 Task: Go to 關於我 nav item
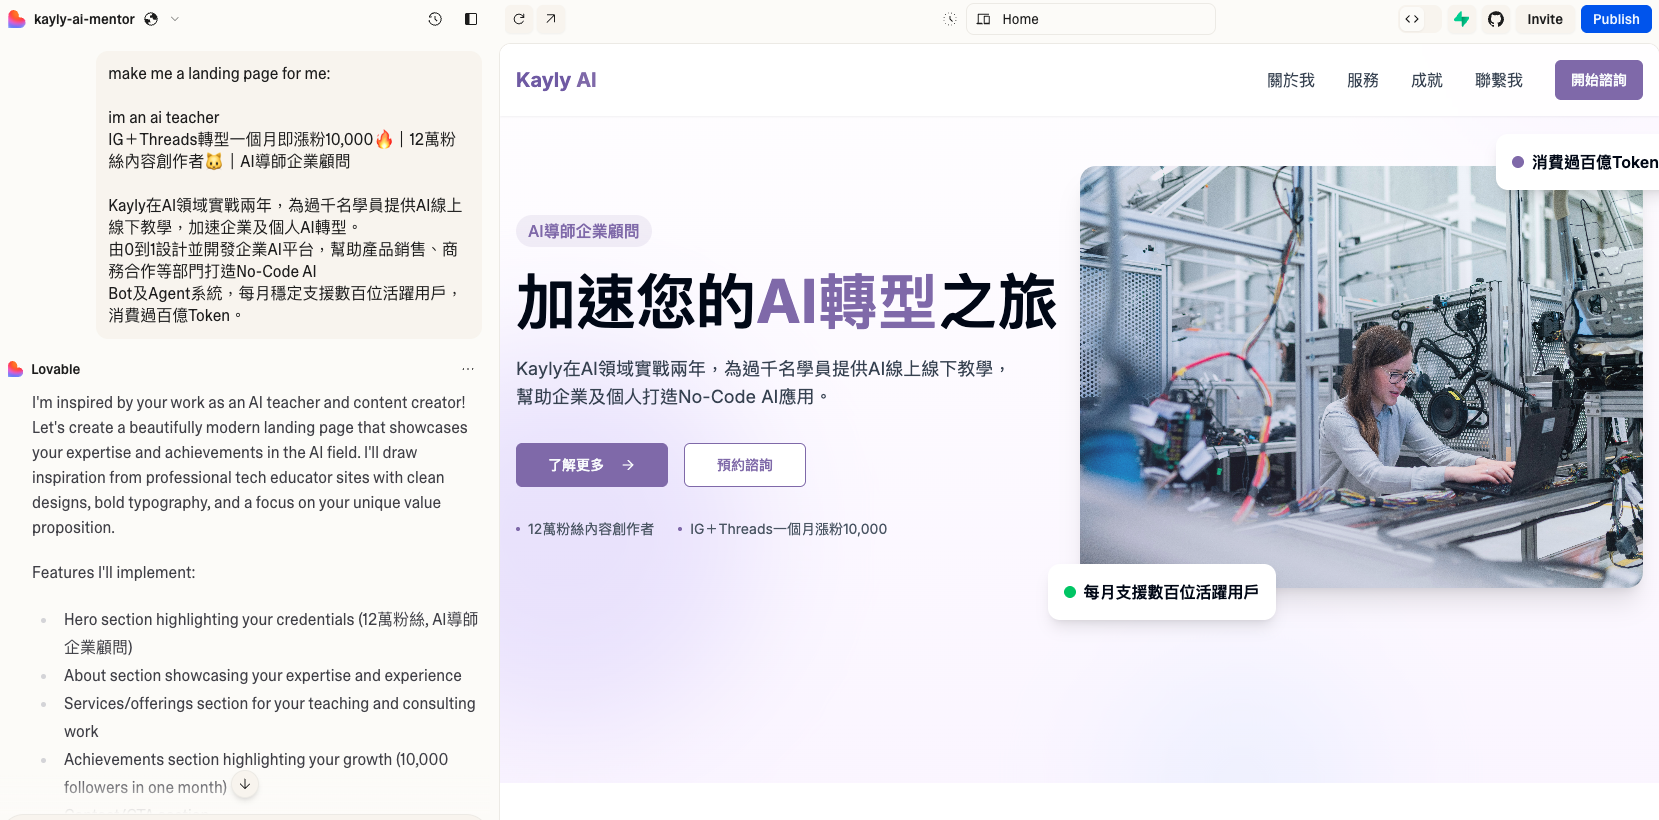[x=1291, y=80]
